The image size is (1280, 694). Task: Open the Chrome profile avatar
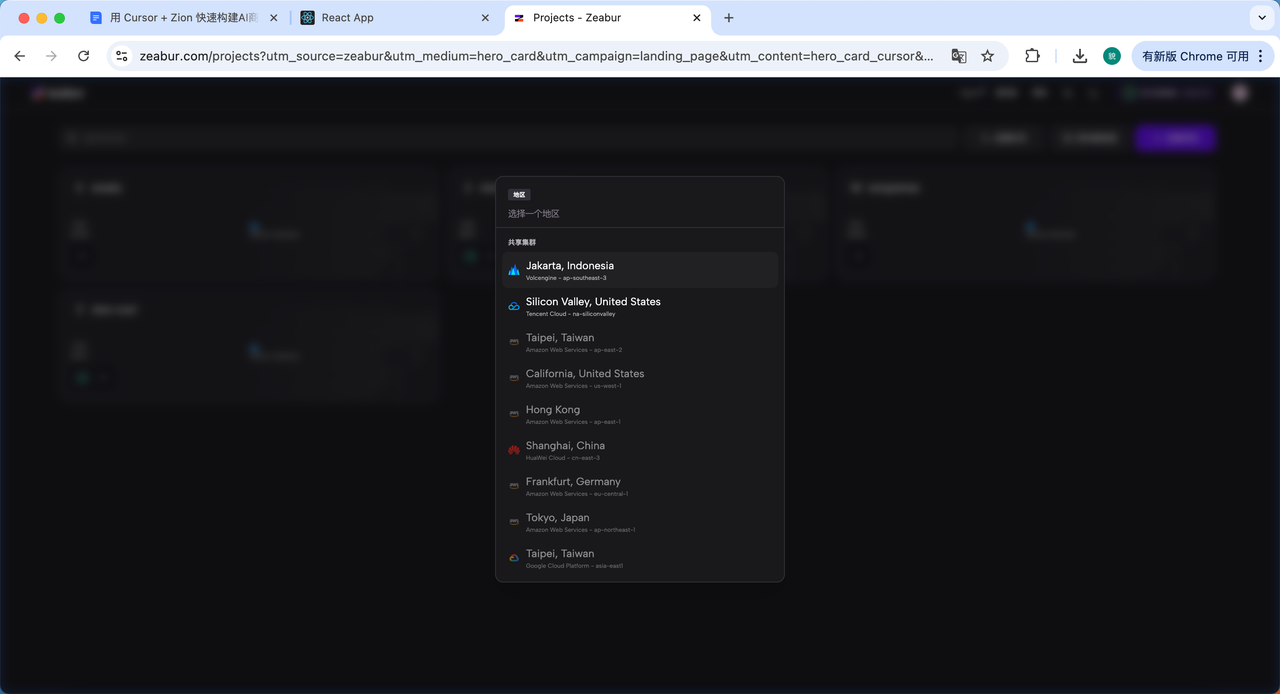(x=1112, y=56)
